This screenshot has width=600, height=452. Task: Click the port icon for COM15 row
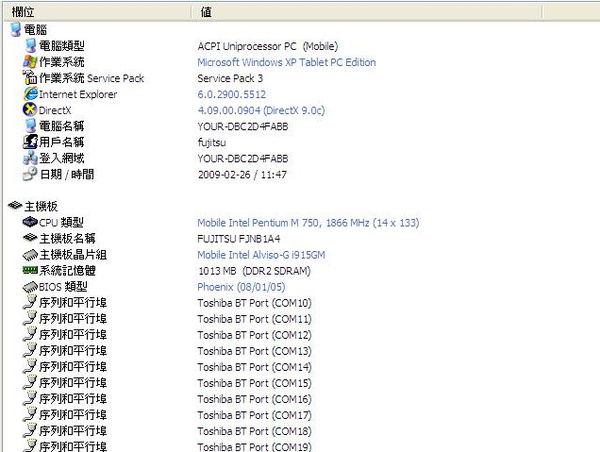30,383
